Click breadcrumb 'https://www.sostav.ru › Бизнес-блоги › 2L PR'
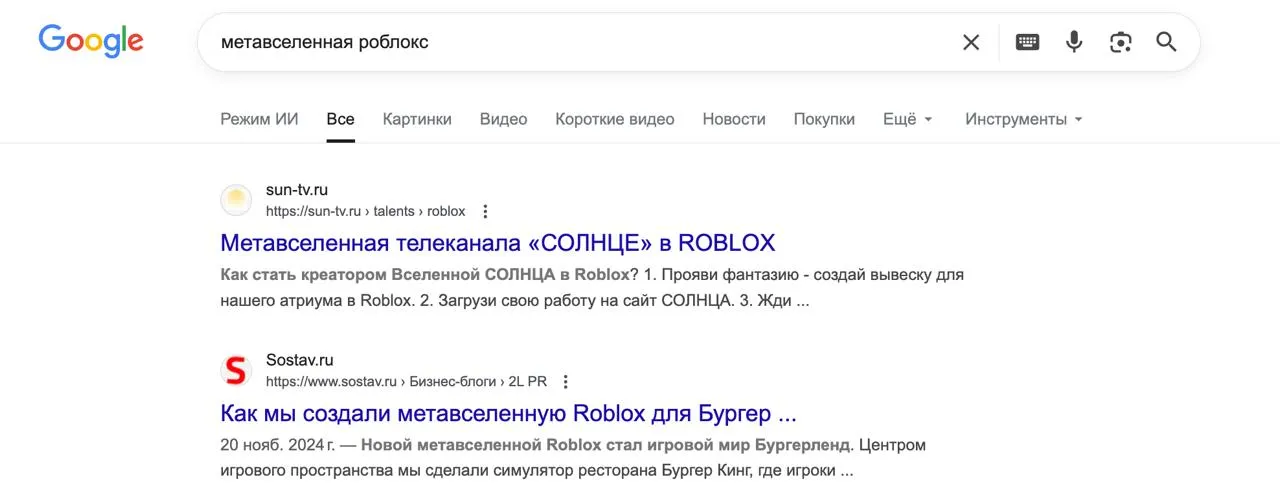Image resolution: width=1280 pixels, height=503 pixels. pyautogui.click(x=406, y=381)
